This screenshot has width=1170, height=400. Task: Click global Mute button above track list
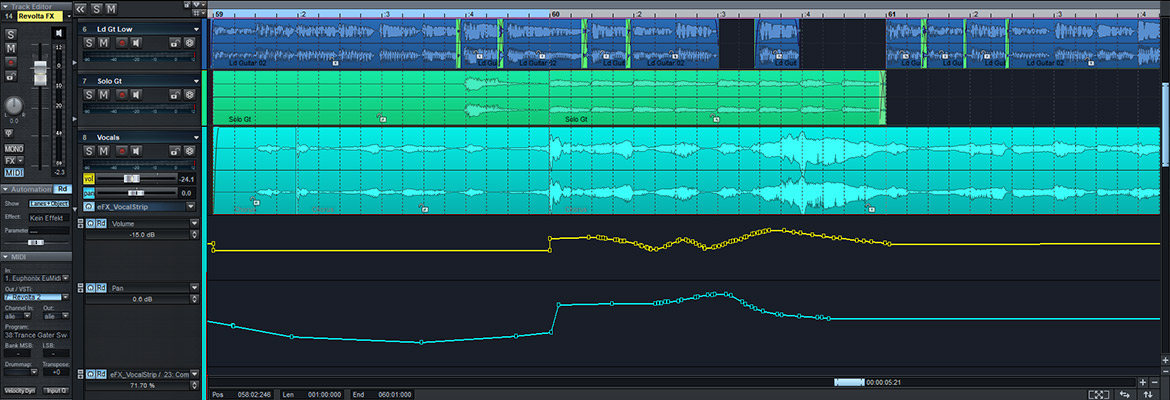tap(111, 9)
